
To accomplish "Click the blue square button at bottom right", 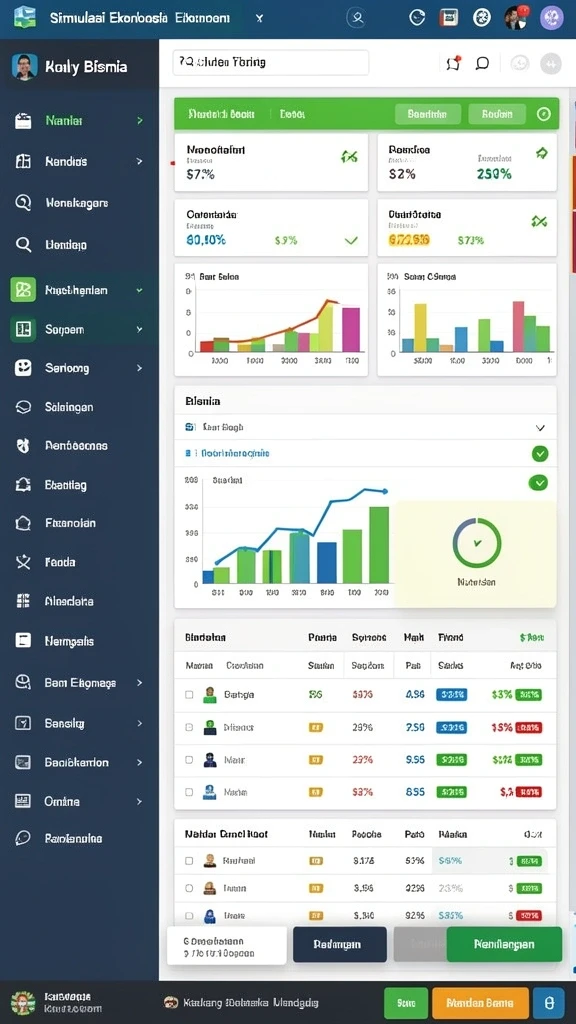I will click(x=549, y=1002).
